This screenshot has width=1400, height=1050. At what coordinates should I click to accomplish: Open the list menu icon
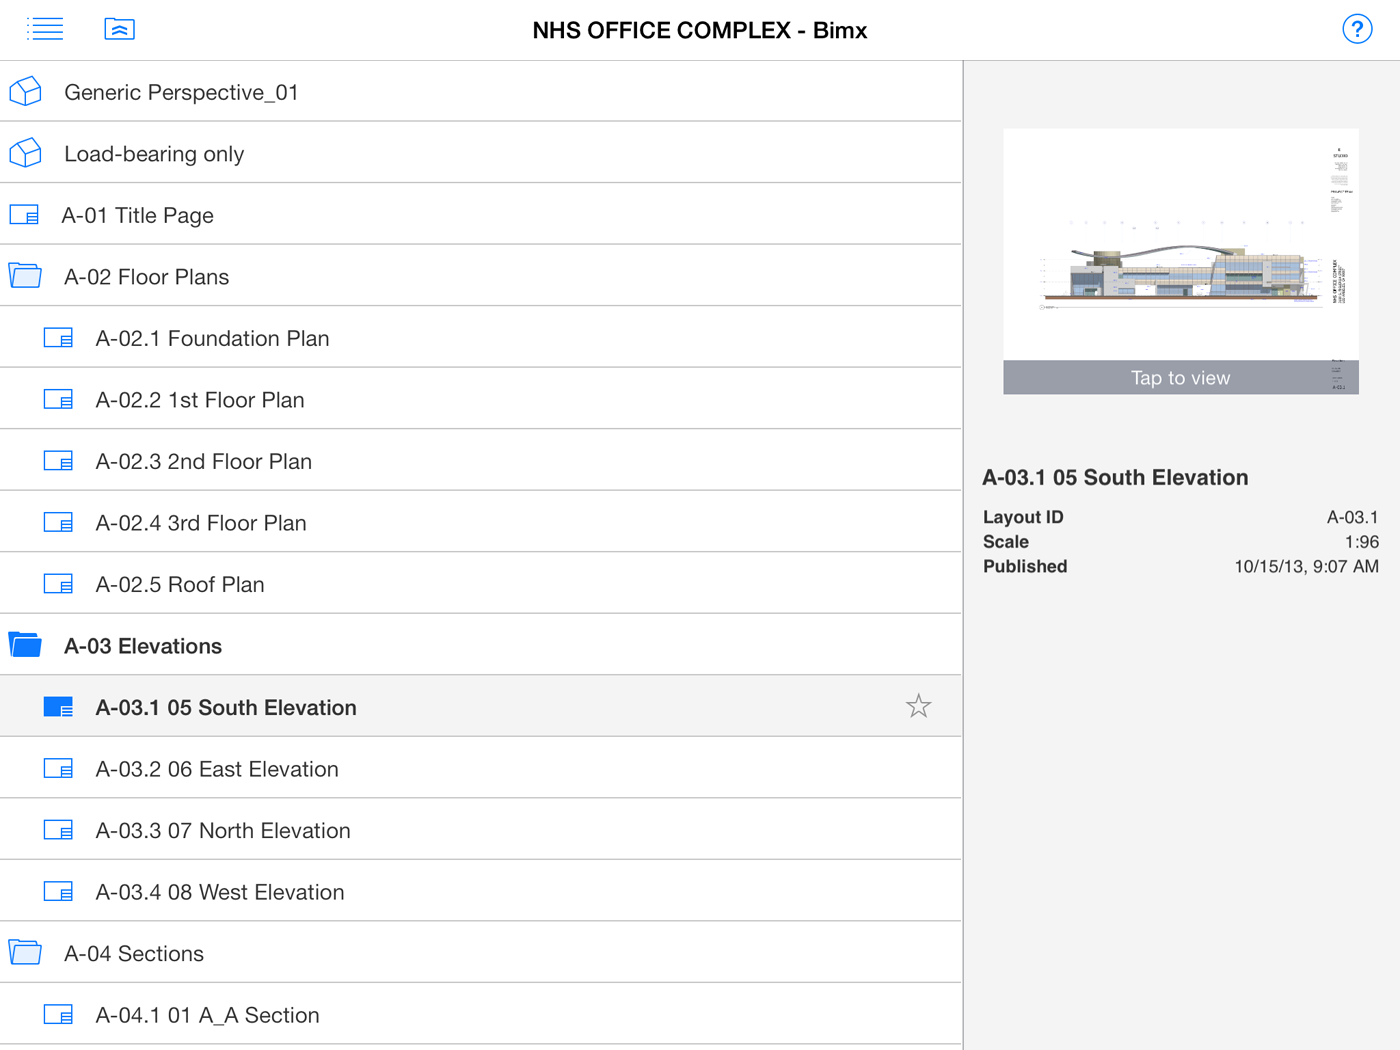(45, 29)
